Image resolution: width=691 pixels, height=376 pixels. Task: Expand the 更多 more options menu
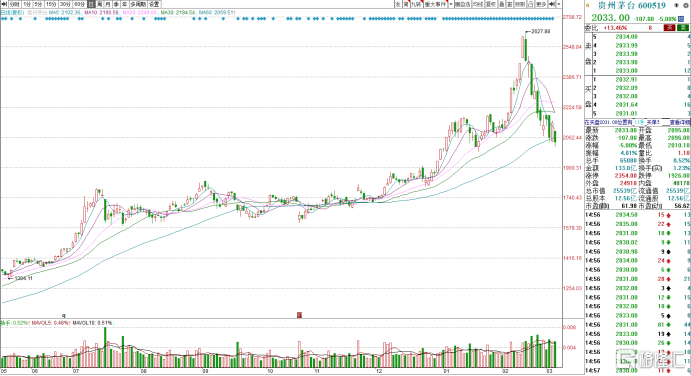(x=541, y=4)
